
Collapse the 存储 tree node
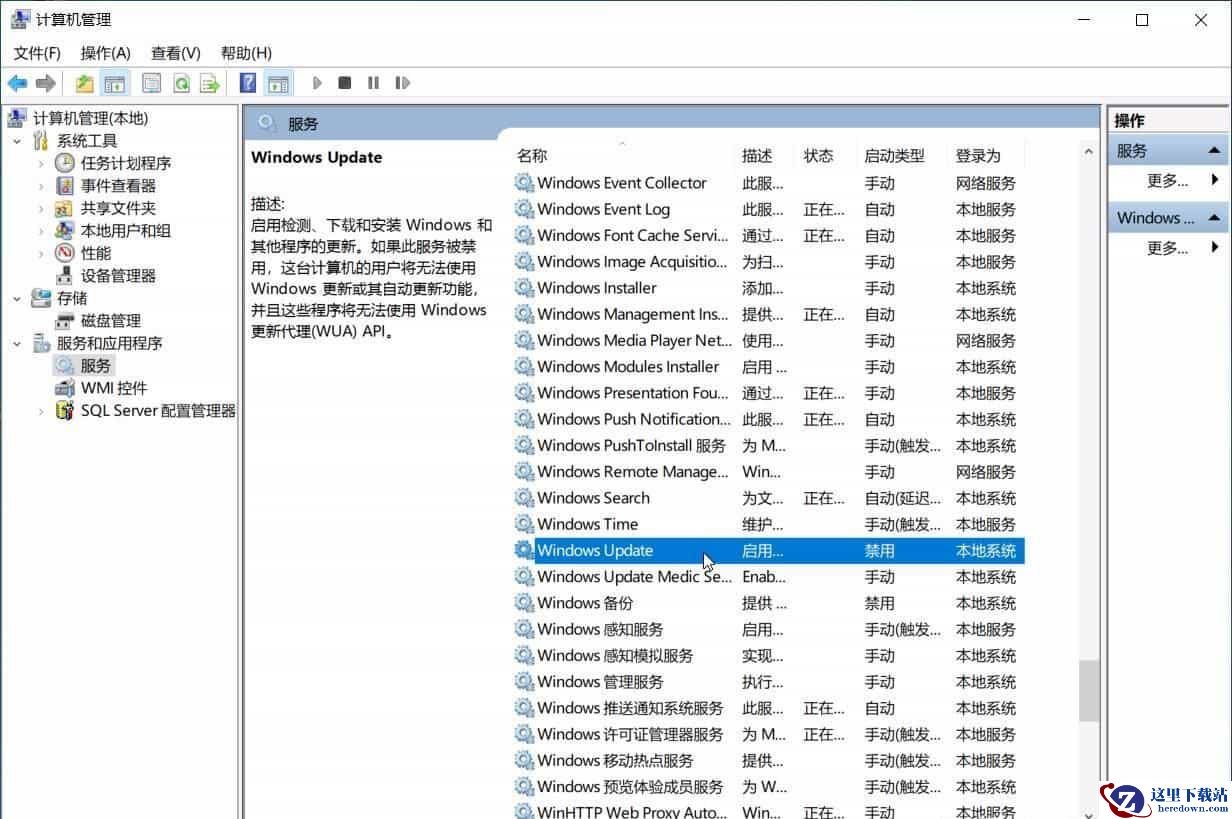coord(17,298)
